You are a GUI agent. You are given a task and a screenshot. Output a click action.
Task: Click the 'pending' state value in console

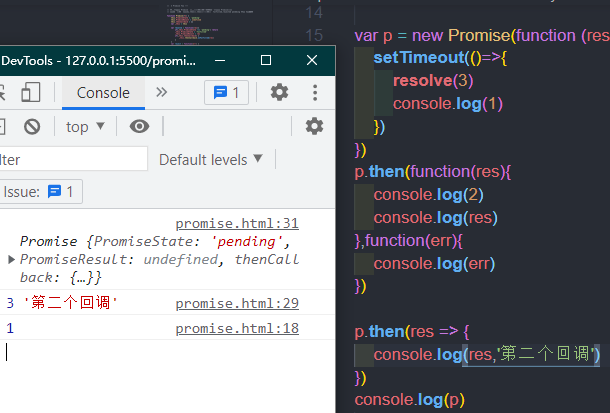[x=246, y=242]
